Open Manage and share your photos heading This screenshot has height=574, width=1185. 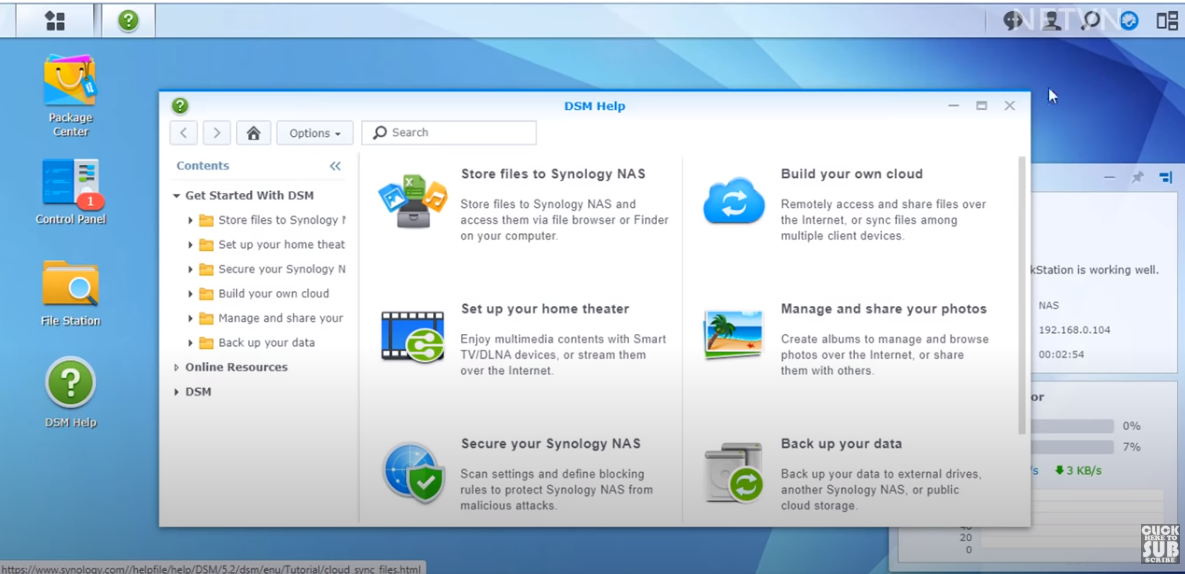point(883,309)
